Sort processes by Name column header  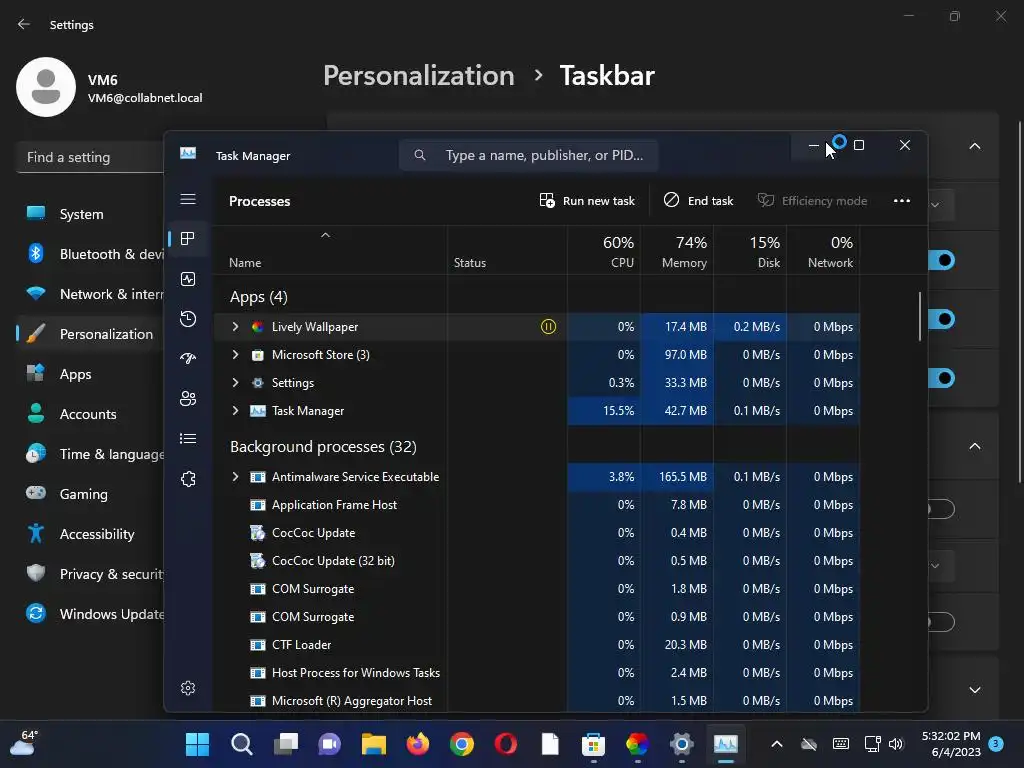click(330, 251)
